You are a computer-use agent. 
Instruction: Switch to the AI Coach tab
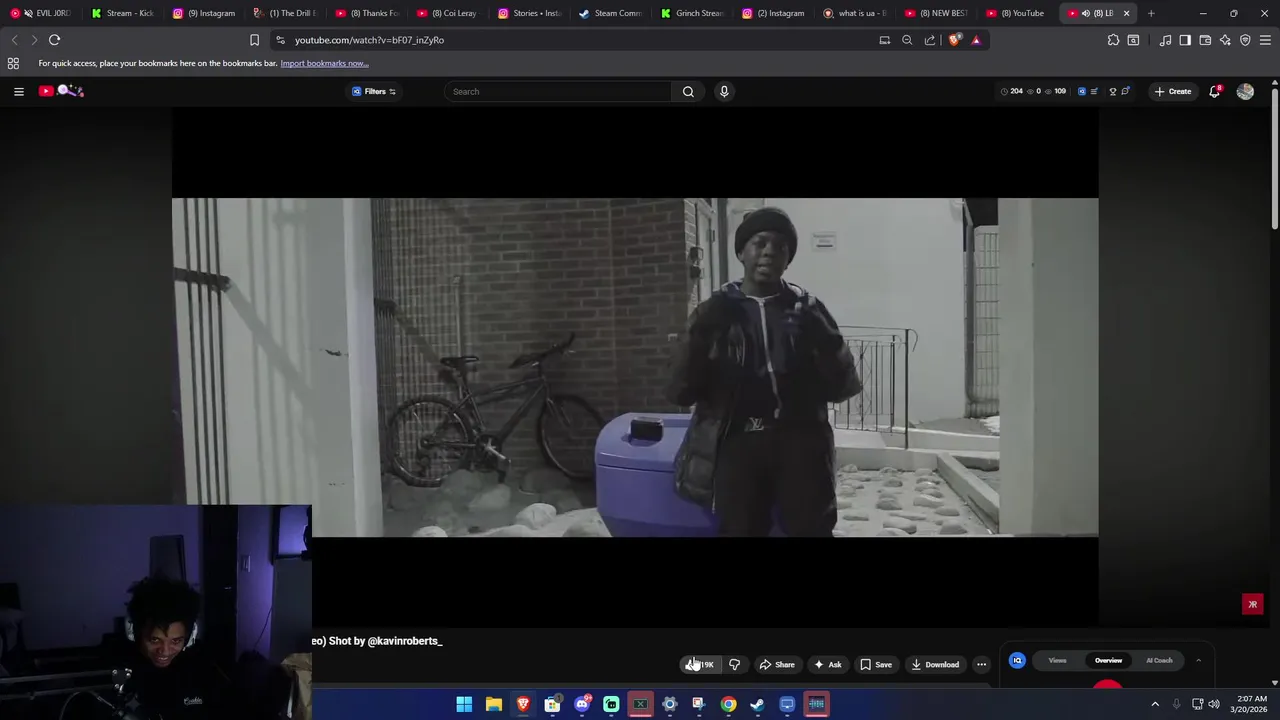[1159, 660]
